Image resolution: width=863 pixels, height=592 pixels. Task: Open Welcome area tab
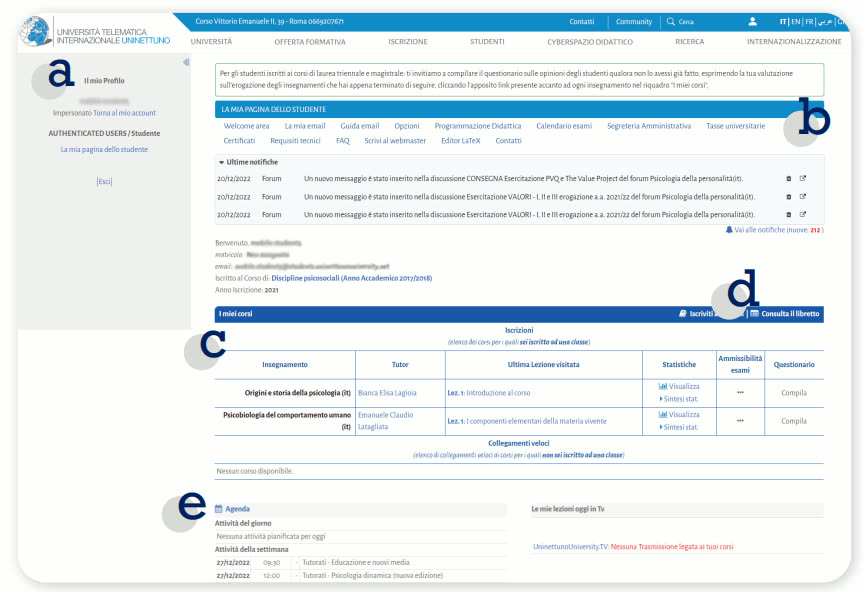247,126
